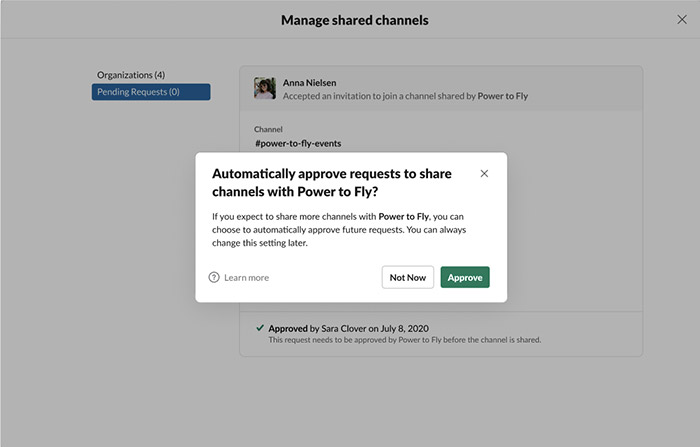Click the #power-to-fly-events channel name
The image size is (700, 447).
298,143
